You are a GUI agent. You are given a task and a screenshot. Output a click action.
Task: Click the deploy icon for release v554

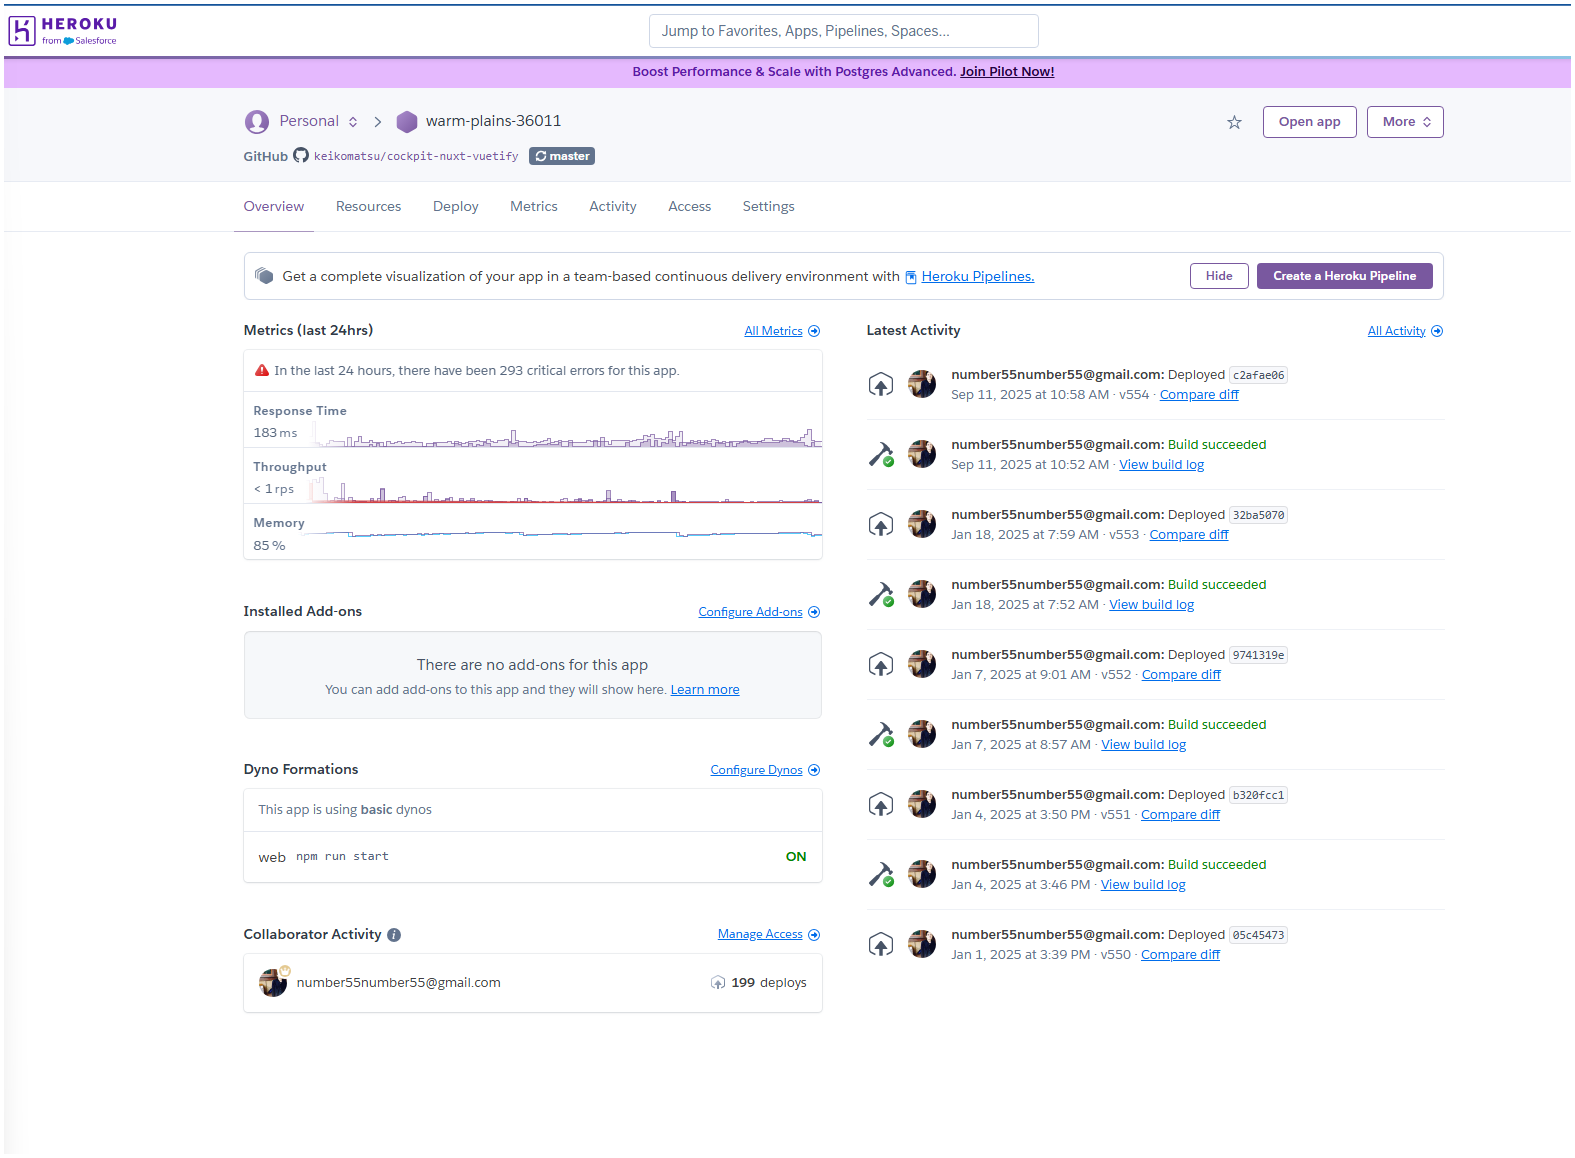coord(880,385)
